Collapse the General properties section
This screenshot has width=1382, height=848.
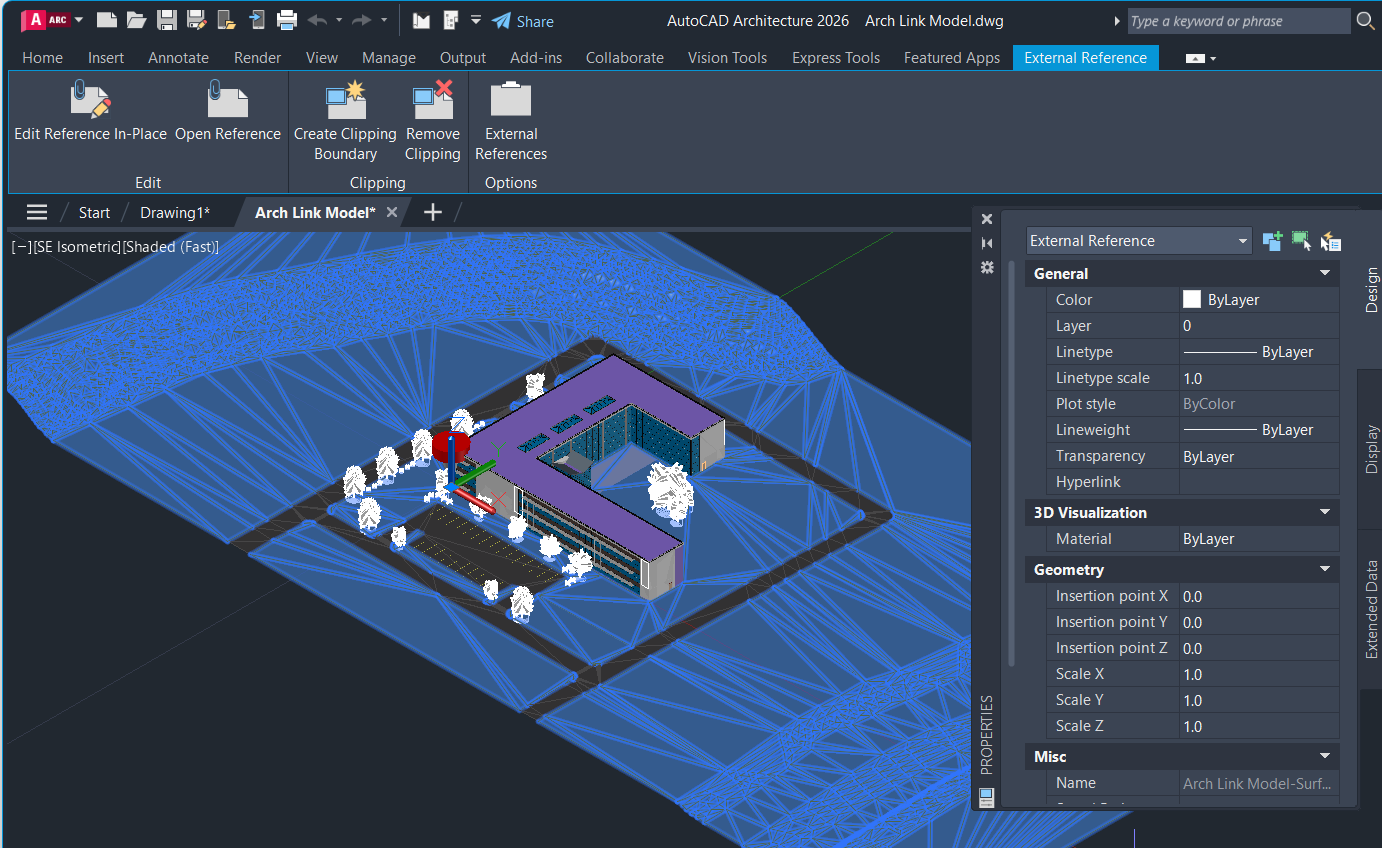tap(1325, 273)
